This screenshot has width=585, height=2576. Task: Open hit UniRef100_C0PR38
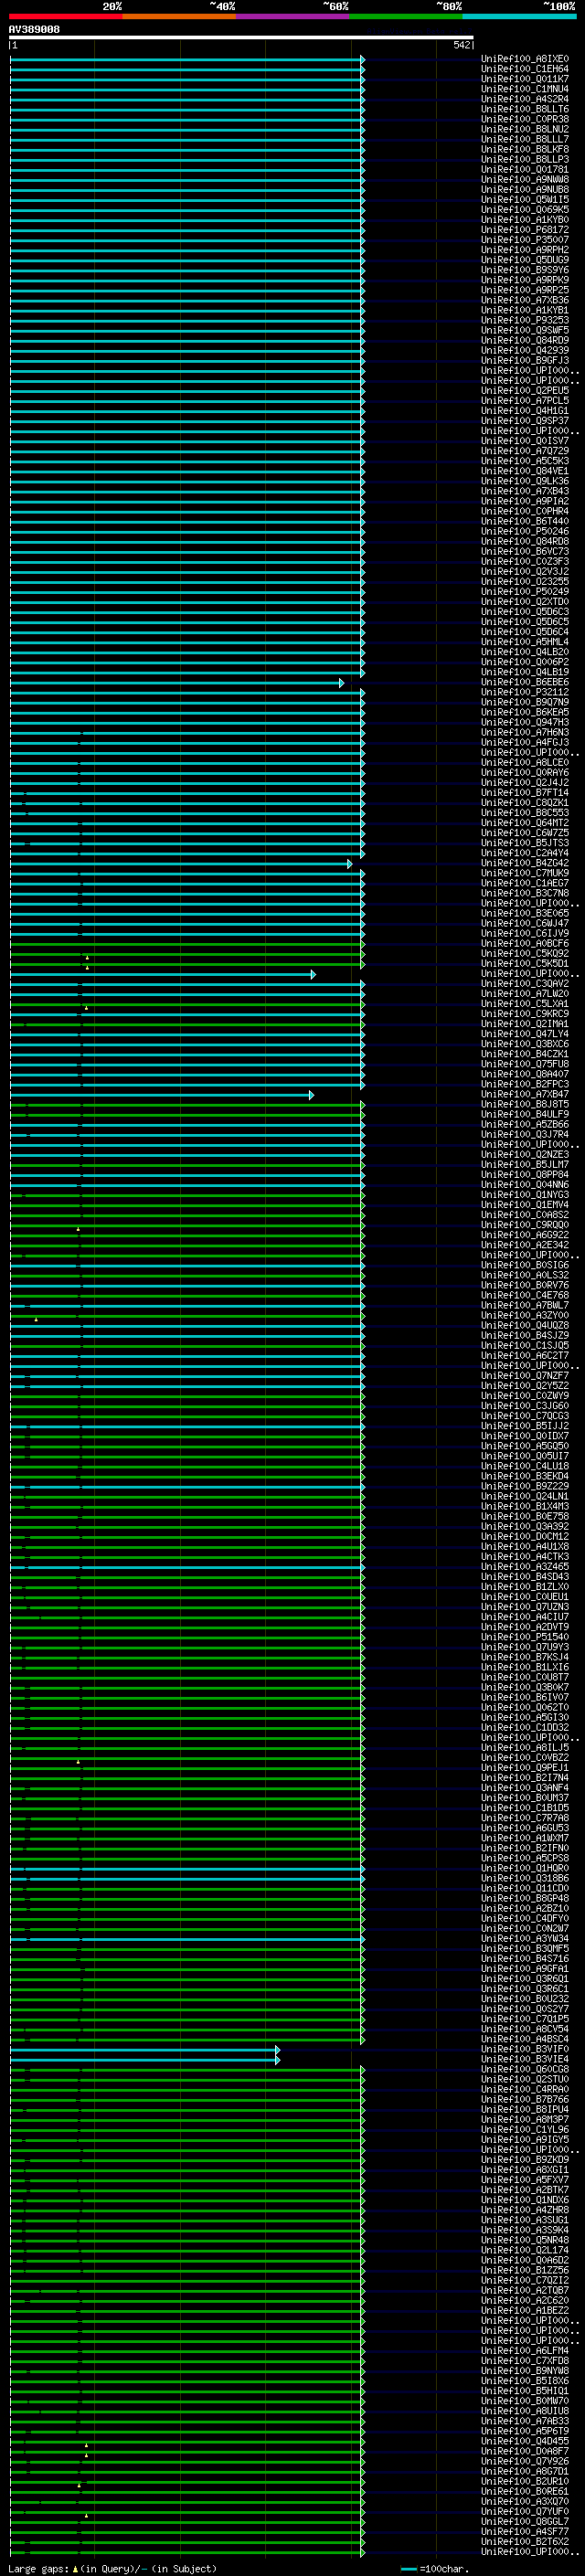pos(525,119)
